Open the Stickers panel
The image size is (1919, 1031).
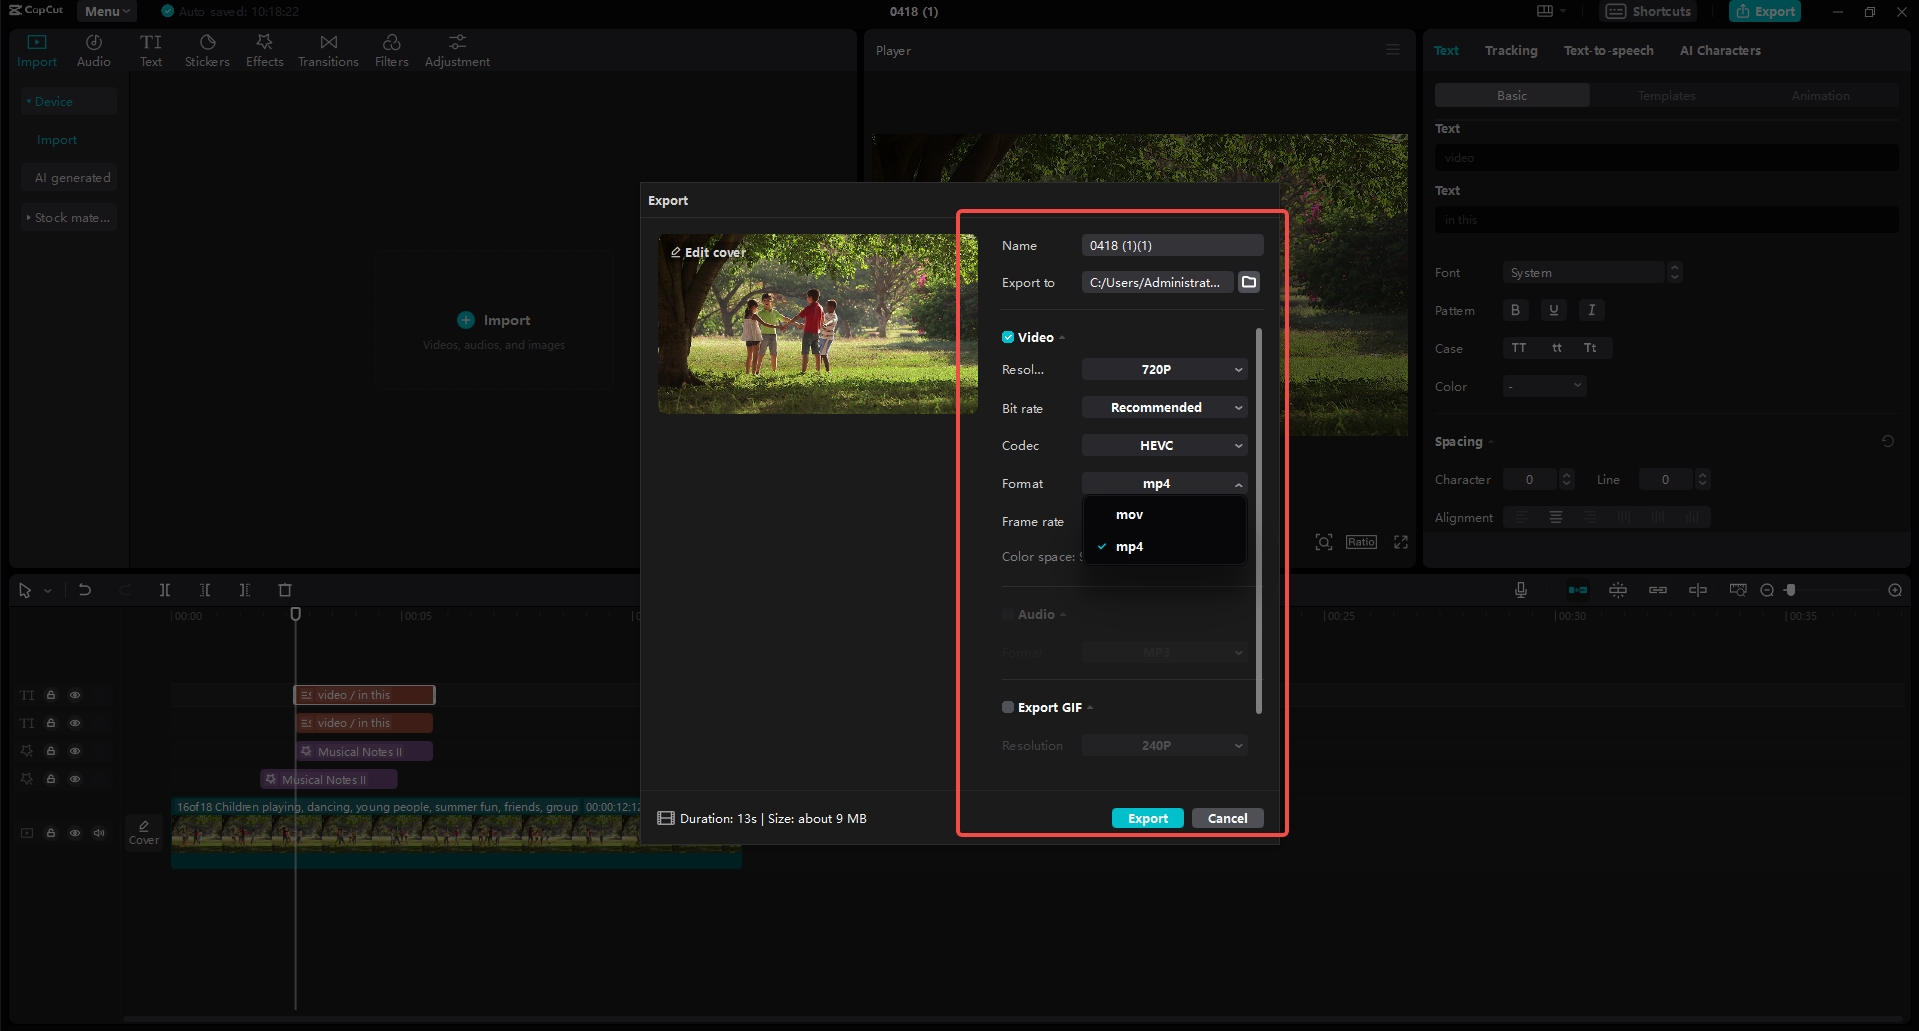207,49
